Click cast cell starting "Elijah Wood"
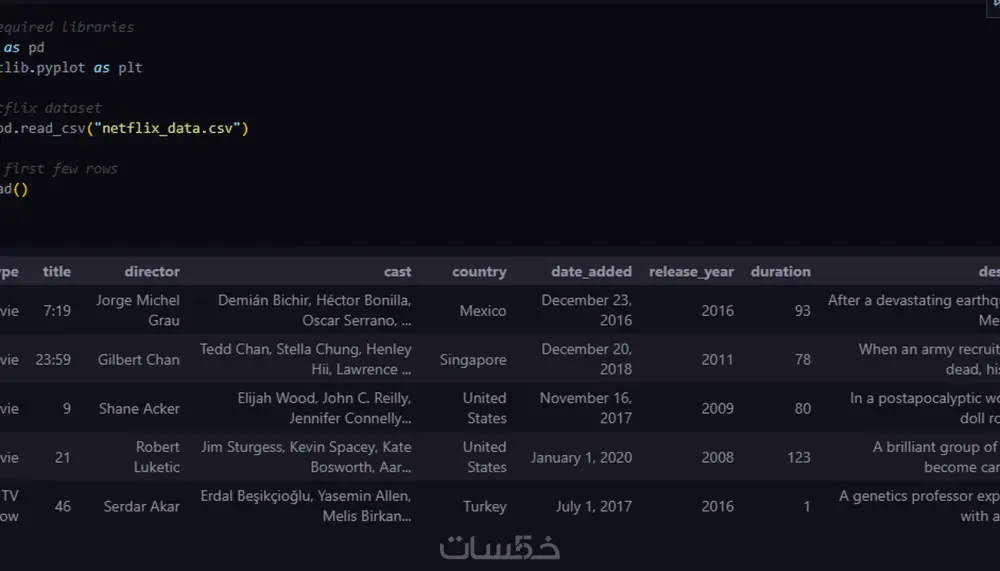This screenshot has width=1000, height=571. click(x=324, y=408)
